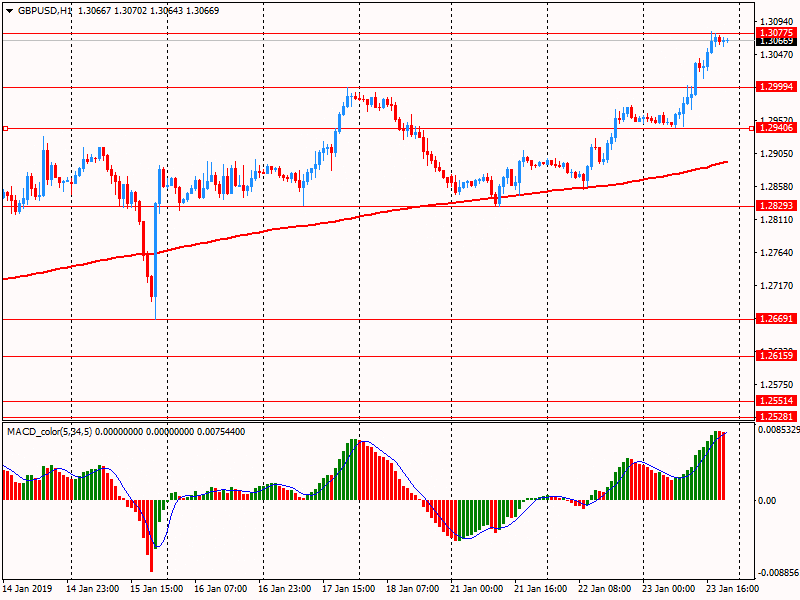Click the 1.26691 support level label
Viewport: 800px width, 600px height.
tap(776, 319)
